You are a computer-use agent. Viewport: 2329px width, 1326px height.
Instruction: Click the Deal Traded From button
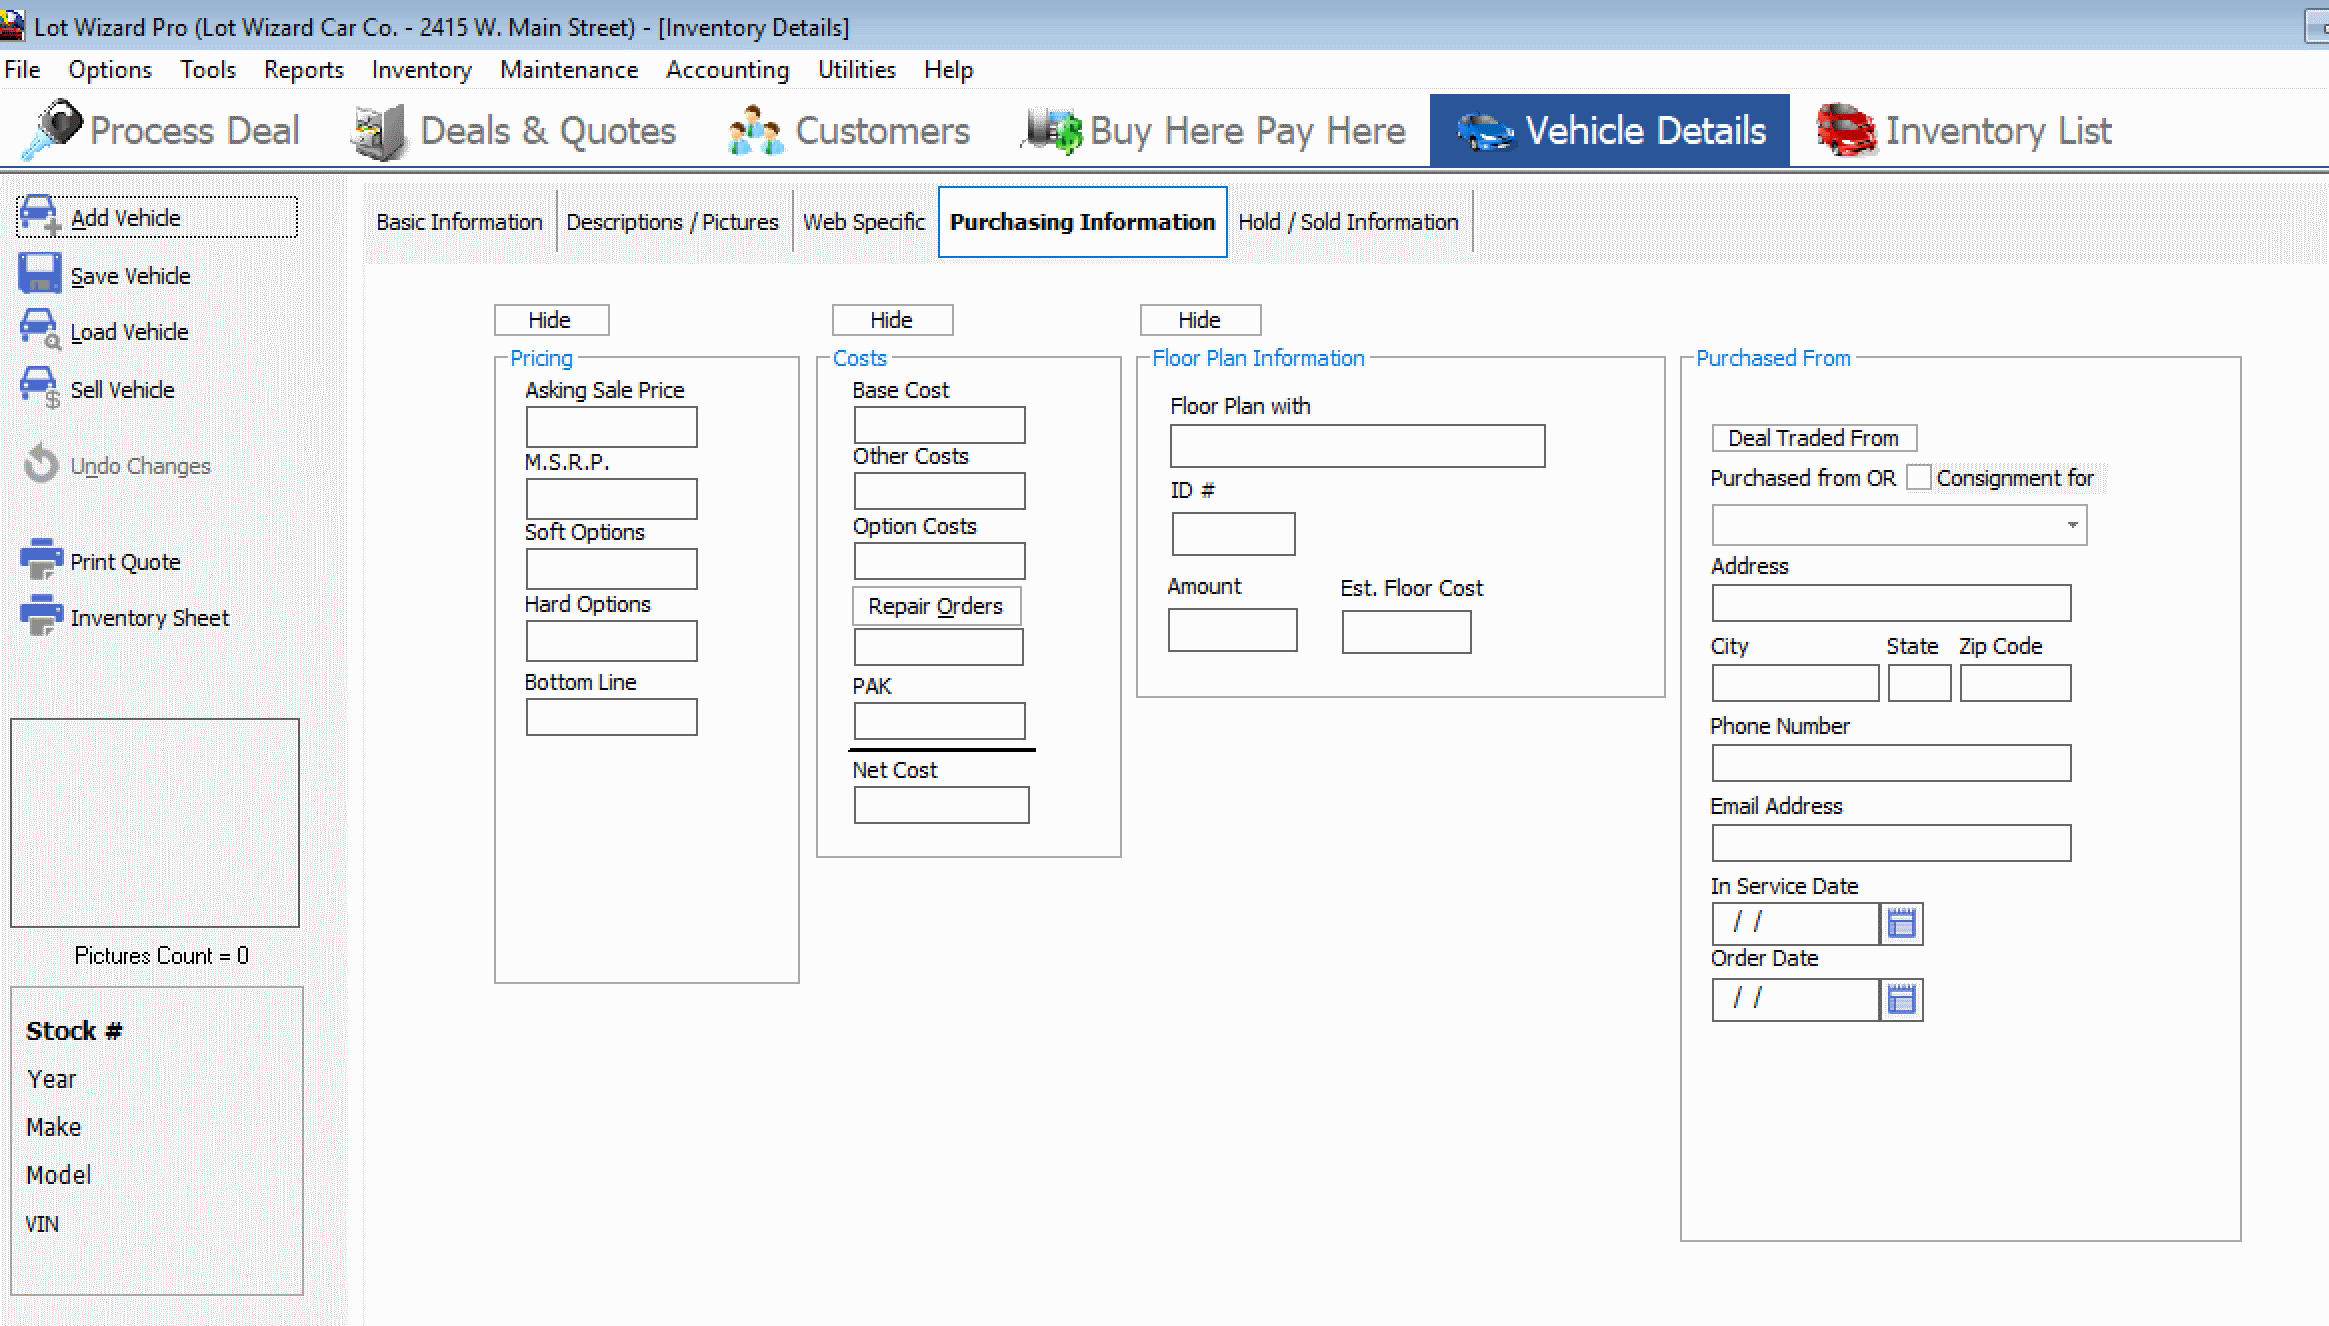(x=1813, y=438)
